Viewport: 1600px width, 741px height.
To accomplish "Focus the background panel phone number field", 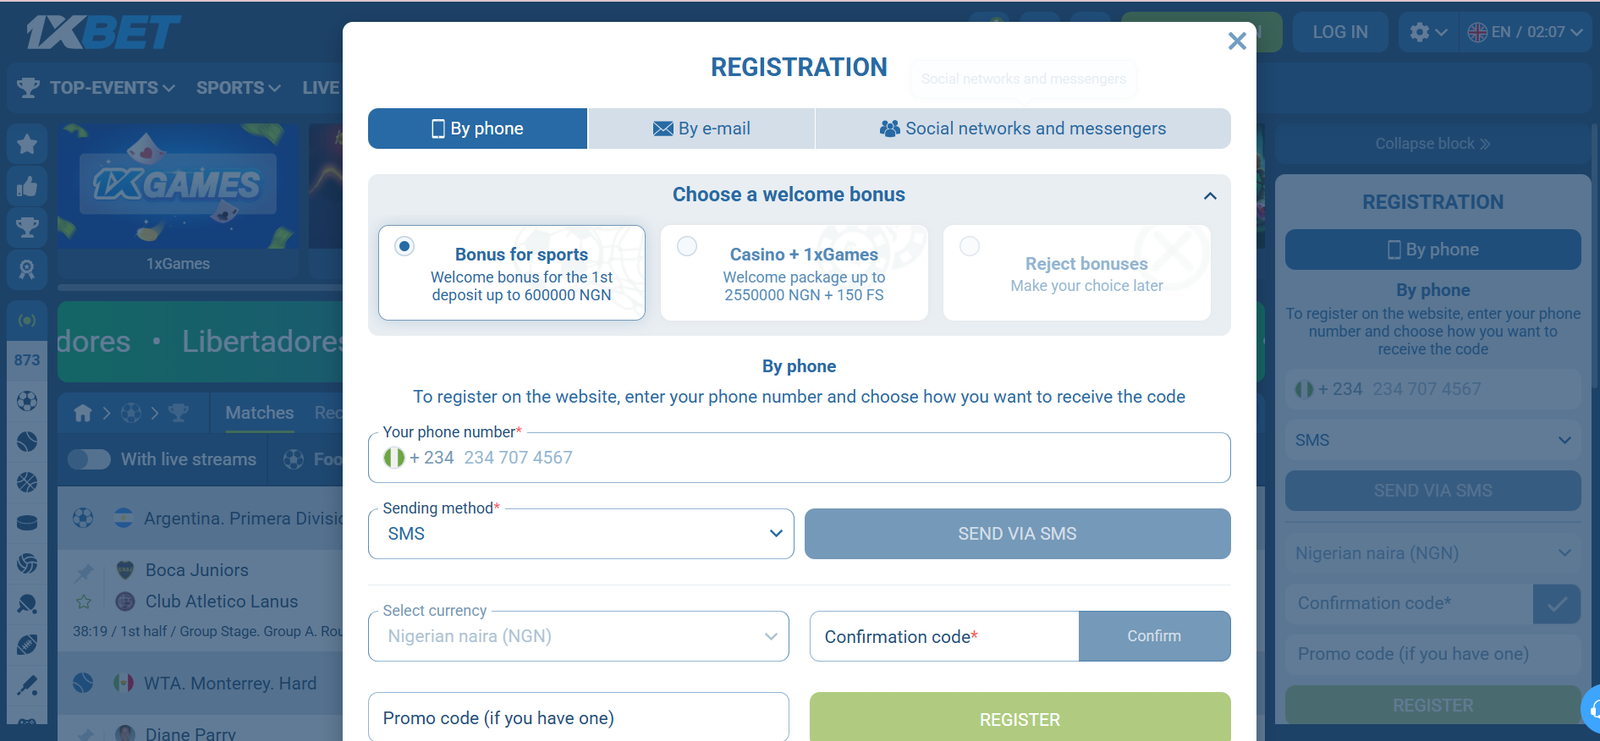I will (x=1433, y=389).
